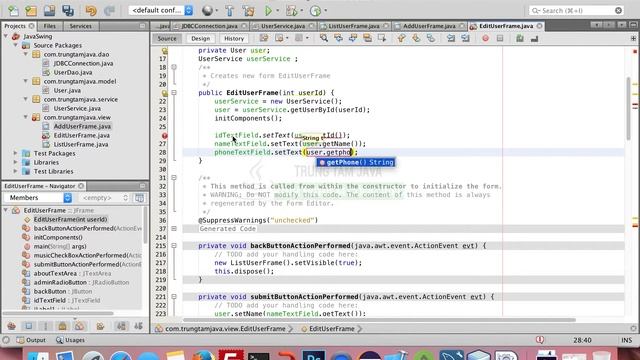Image resolution: width=640 pixels, height=360 pixels.
Task: Open the AddUserFrame.java editor tab
Action: point(429,26)
